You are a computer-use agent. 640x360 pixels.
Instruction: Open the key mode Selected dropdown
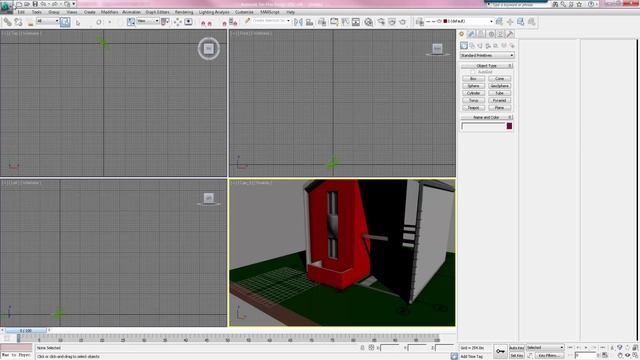(545, 348)
